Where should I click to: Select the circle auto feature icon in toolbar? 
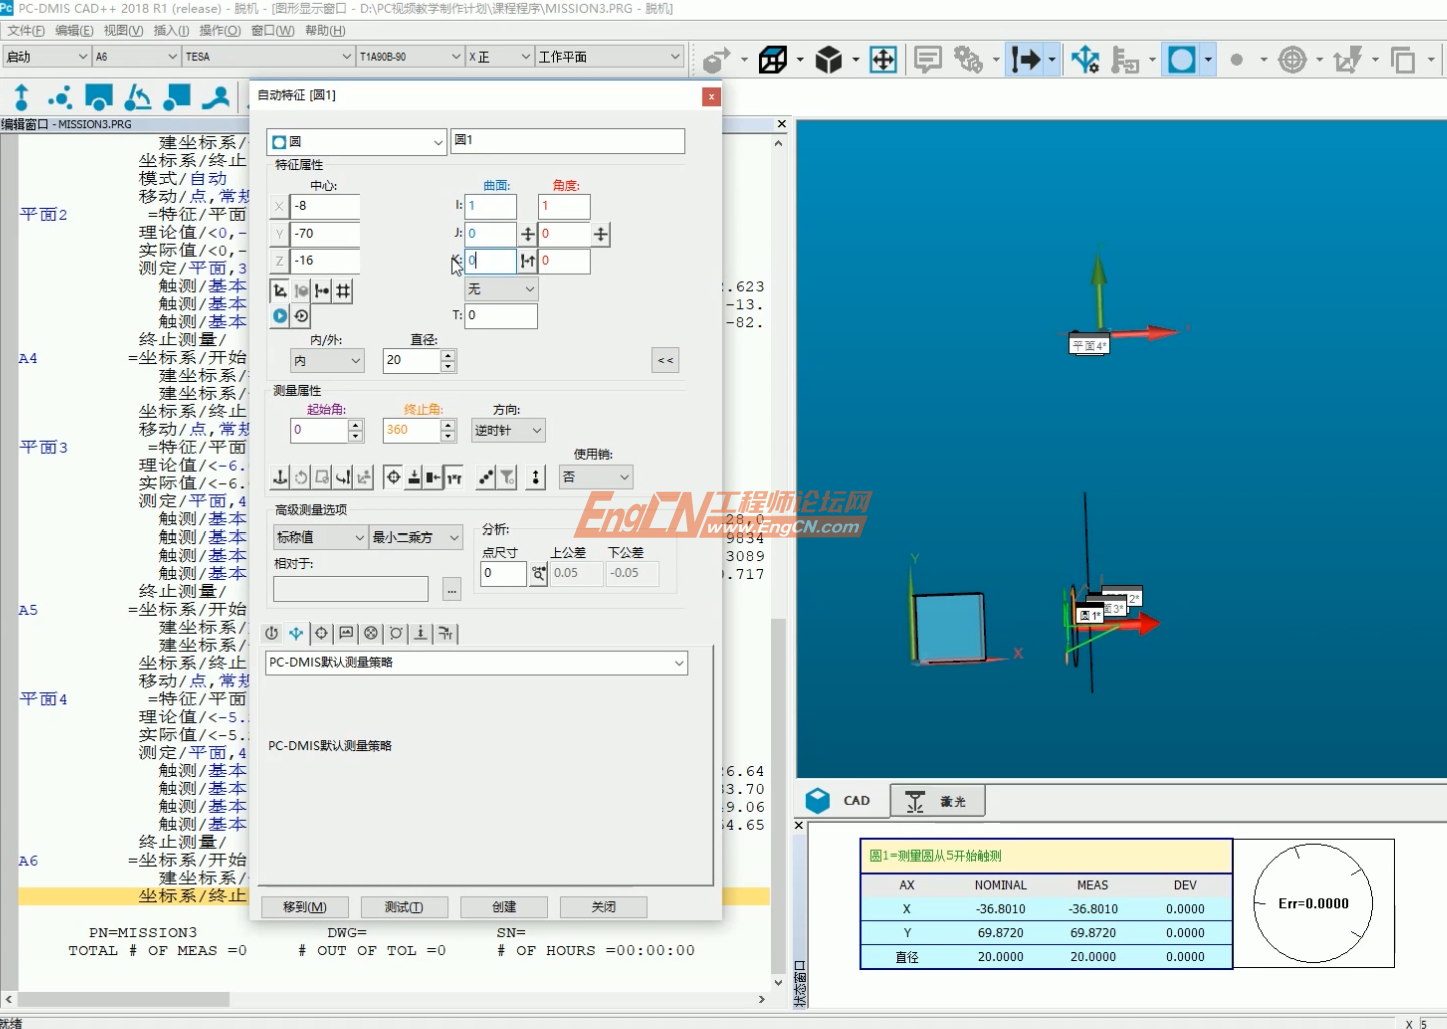click(x=1181, y=59)
